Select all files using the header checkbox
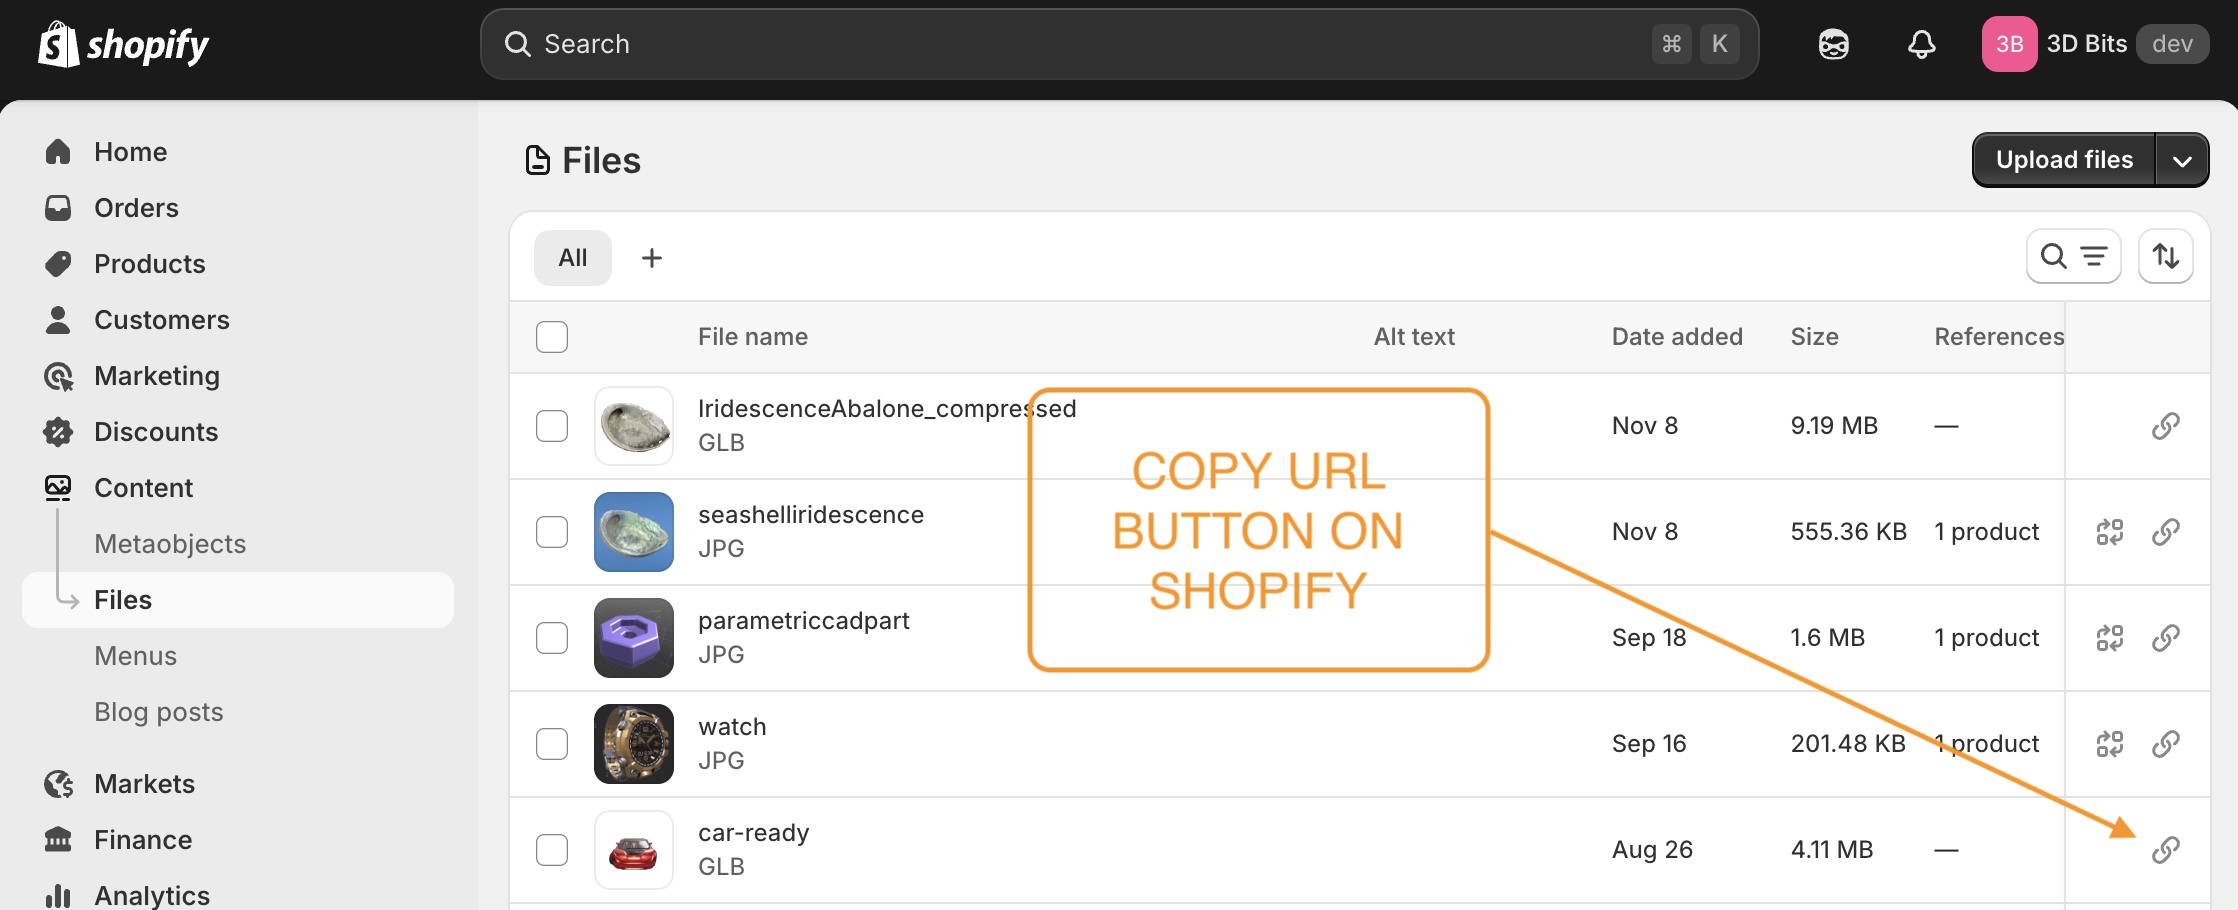This screenshot has height=910, width=2238. point(551,337)
